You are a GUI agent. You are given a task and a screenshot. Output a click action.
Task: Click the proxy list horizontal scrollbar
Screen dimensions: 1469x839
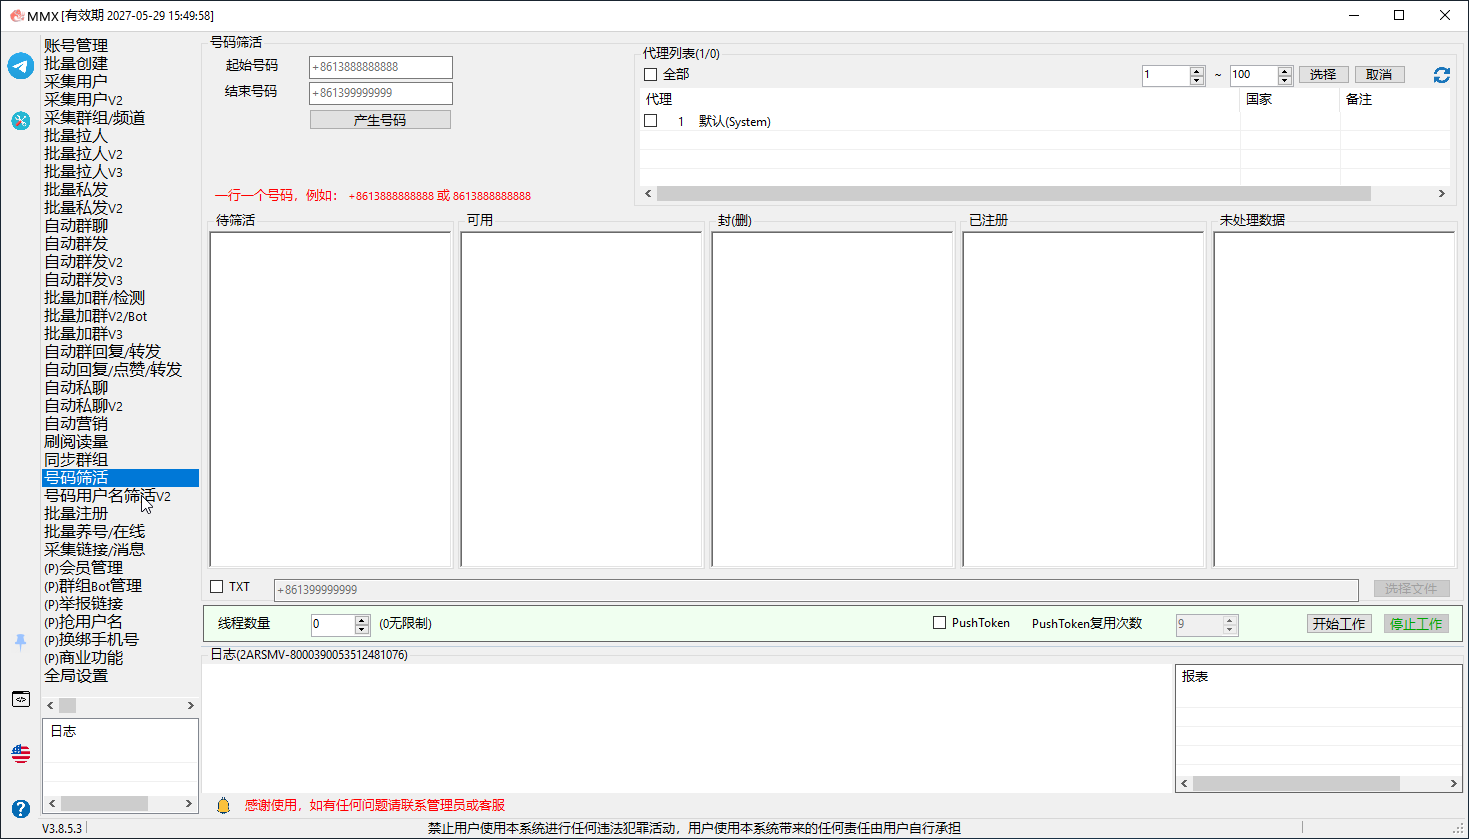[1013, 194]
